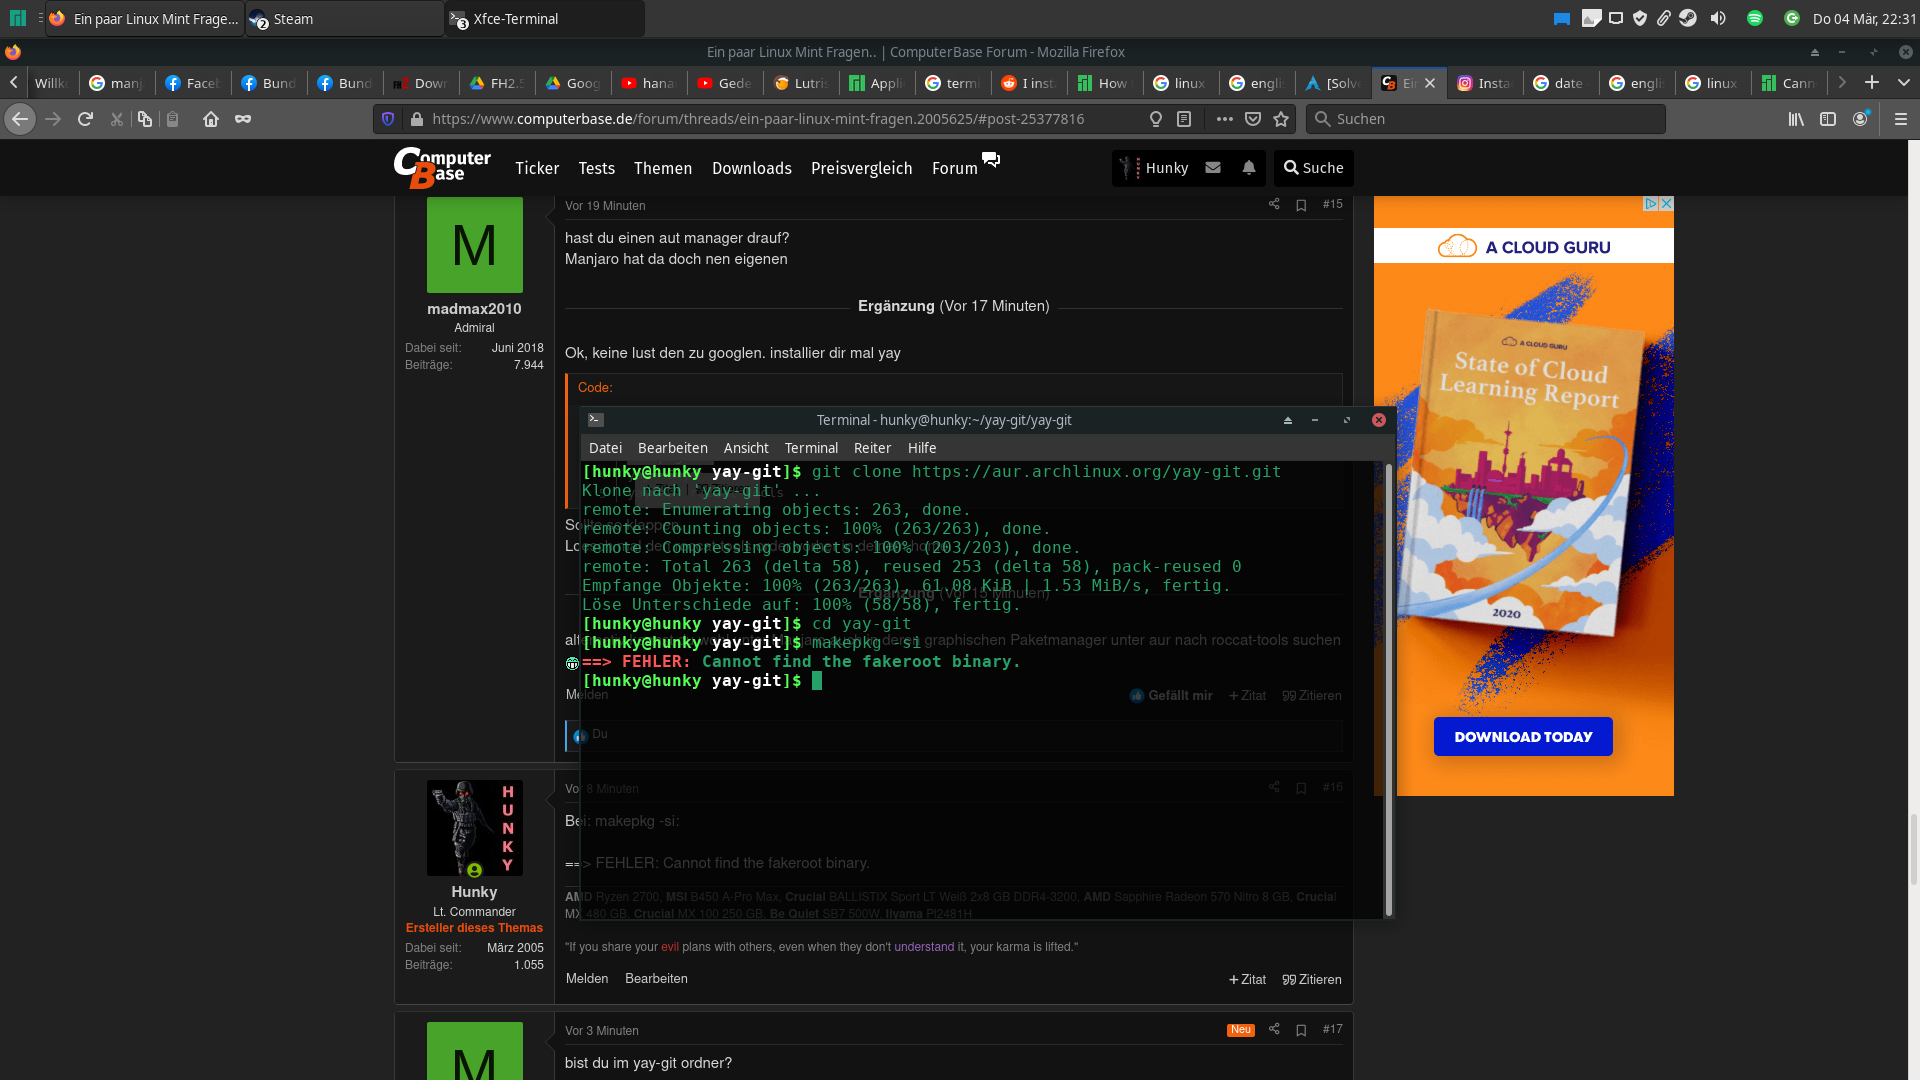
Task: Share post #15 icon
Action: pos(1274,204)
